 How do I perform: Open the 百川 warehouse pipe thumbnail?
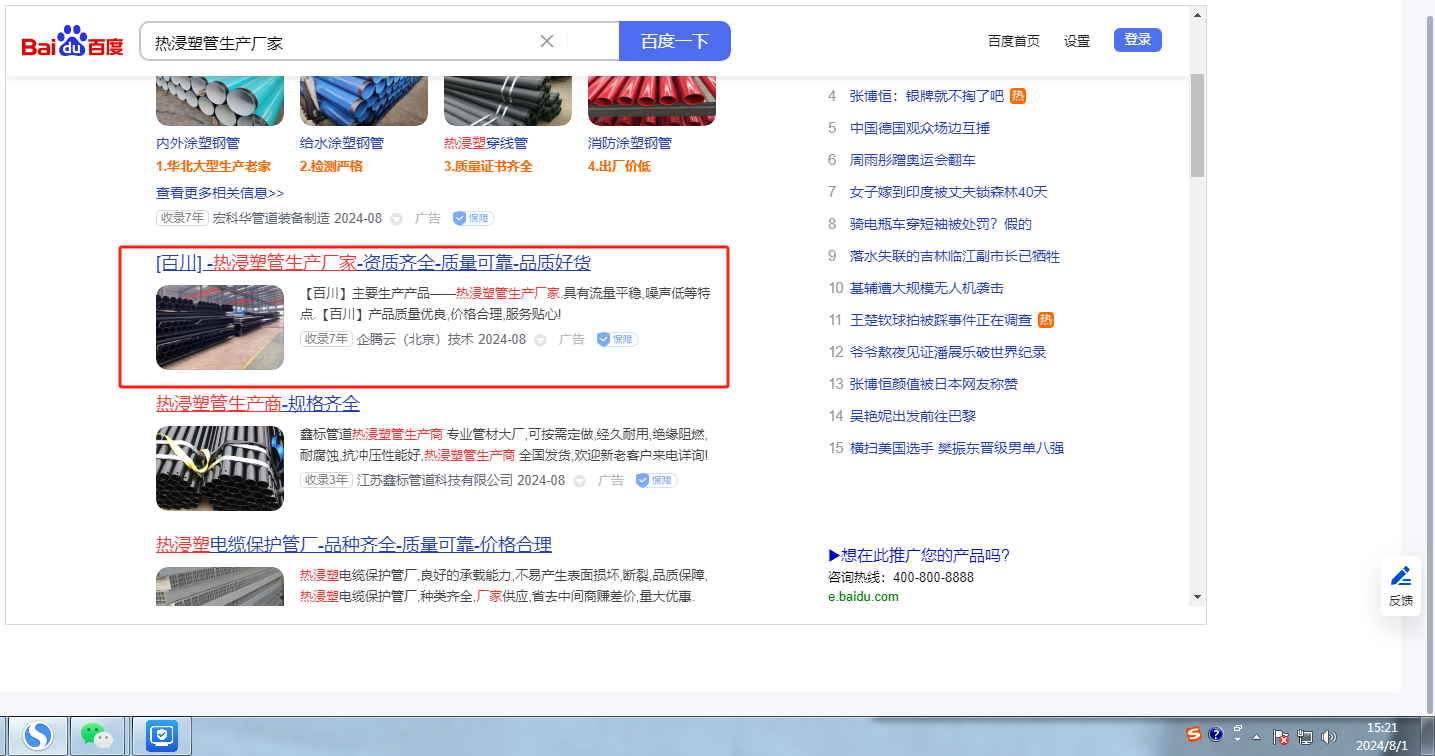tap(220, 327)
